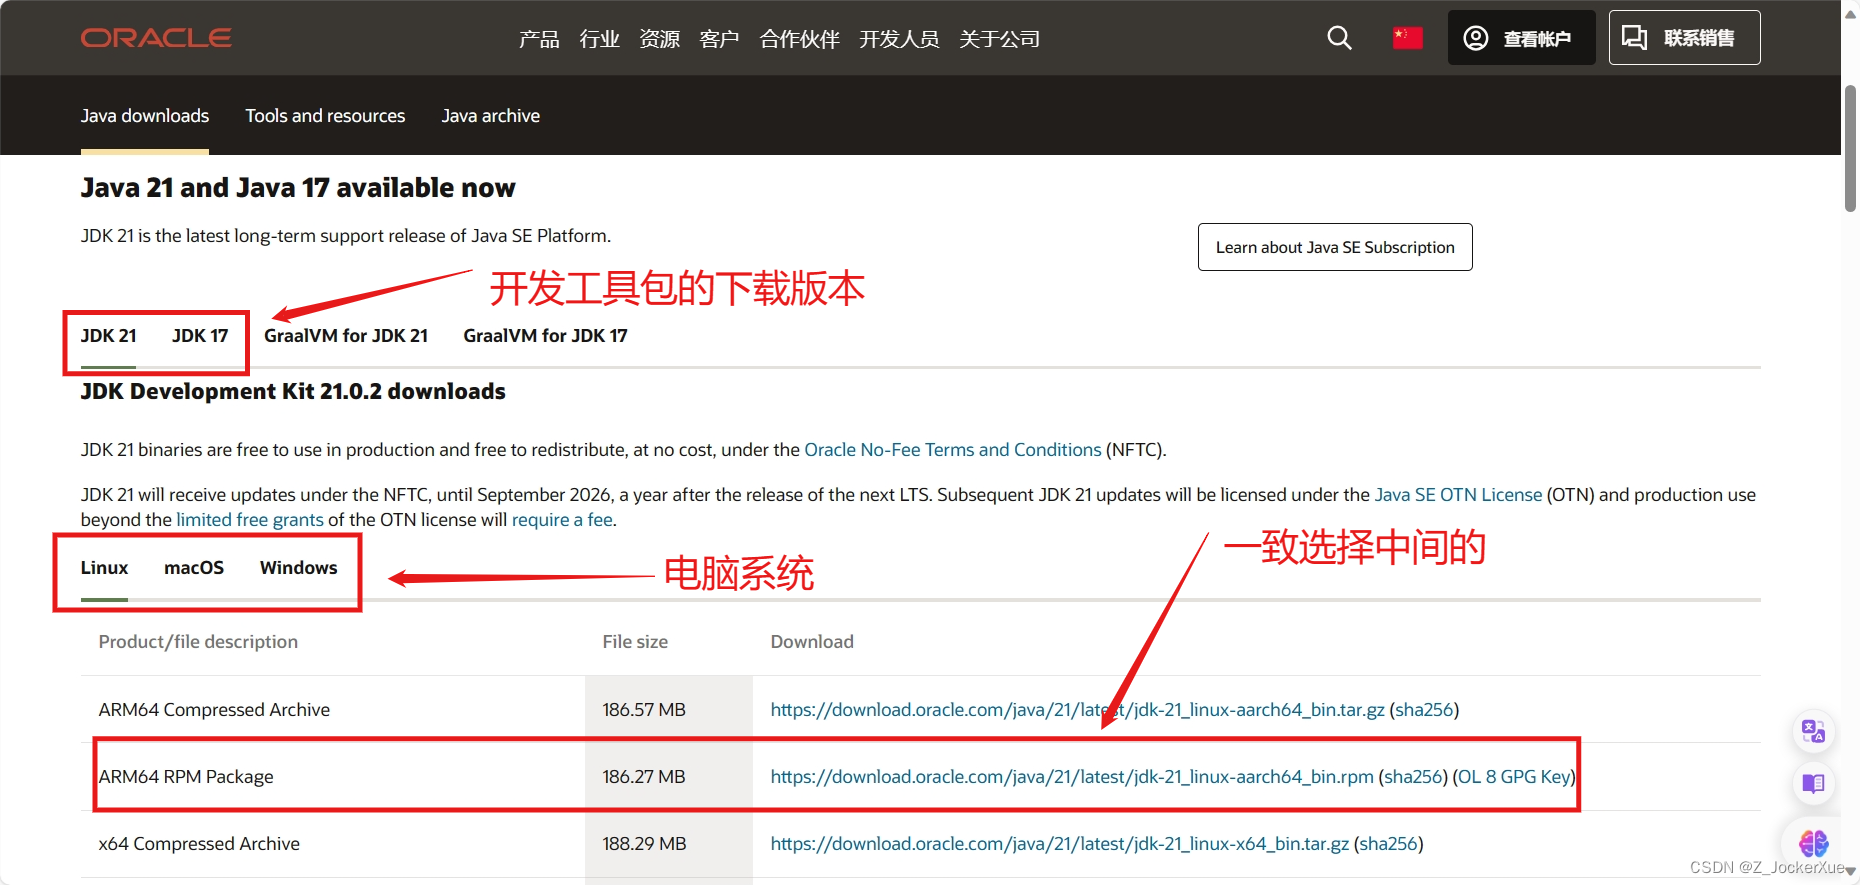
Task: Select the Windows OS tab
Action: [x=298, y=568]
